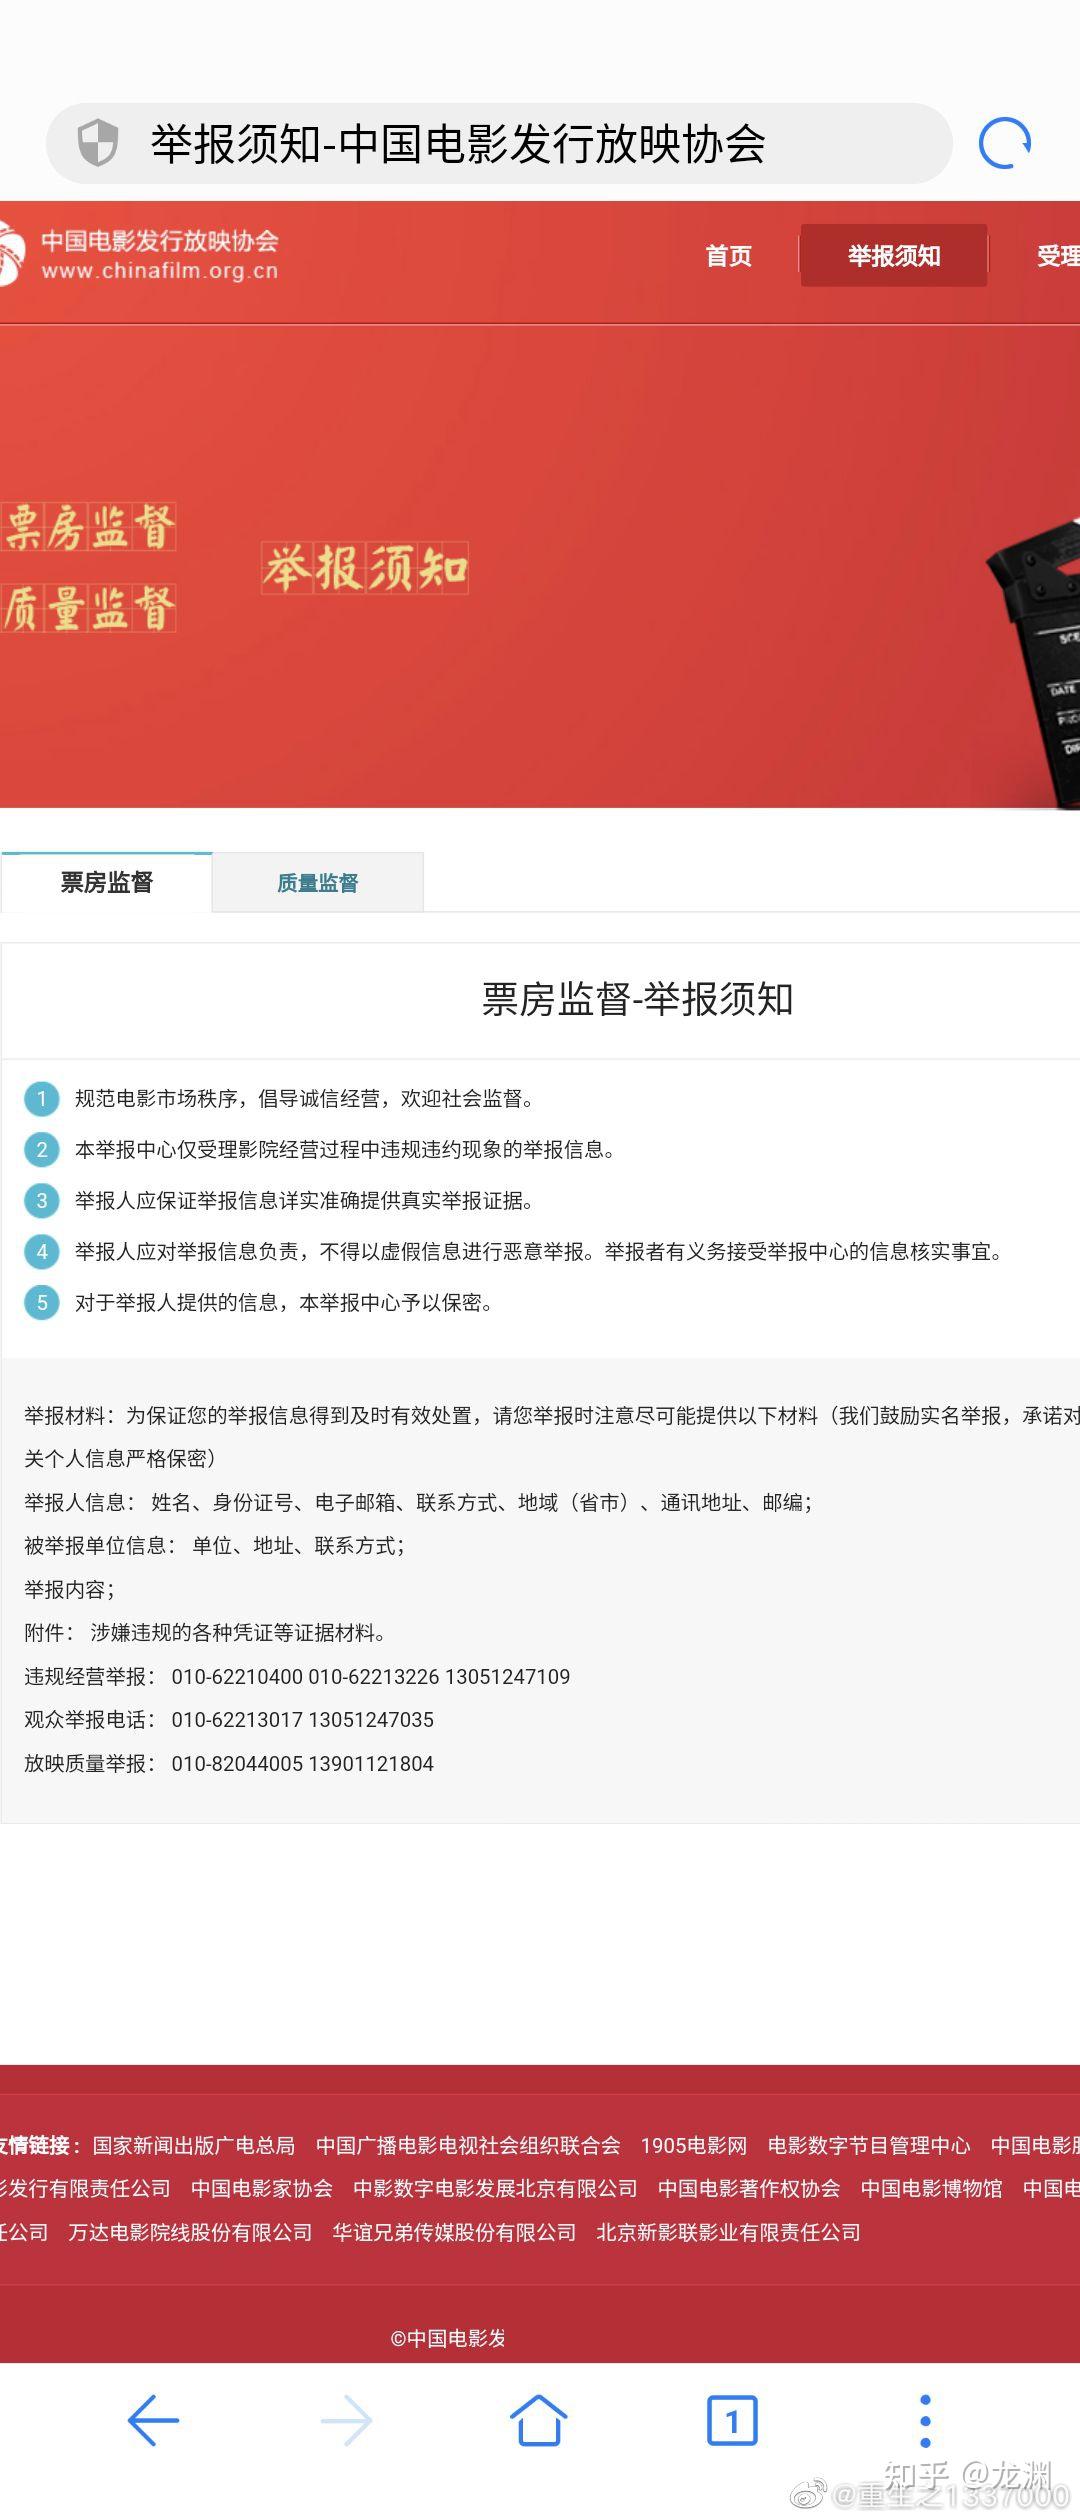Reload the page with the refresh icon
Viewport: 1080px width, 2520px height.
coord(1004,143)
